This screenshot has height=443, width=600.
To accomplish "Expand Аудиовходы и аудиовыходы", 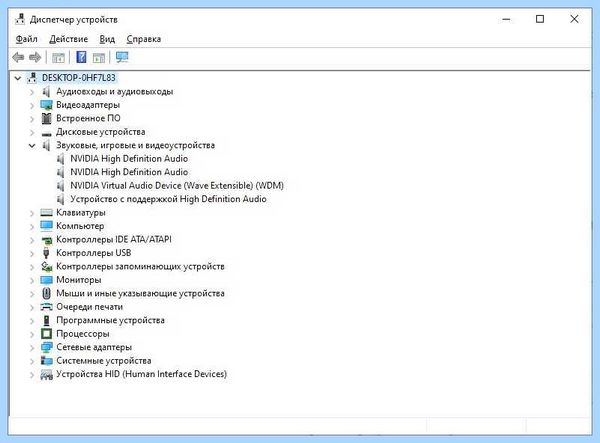I will pyautogui.click(x=32, y=92).
